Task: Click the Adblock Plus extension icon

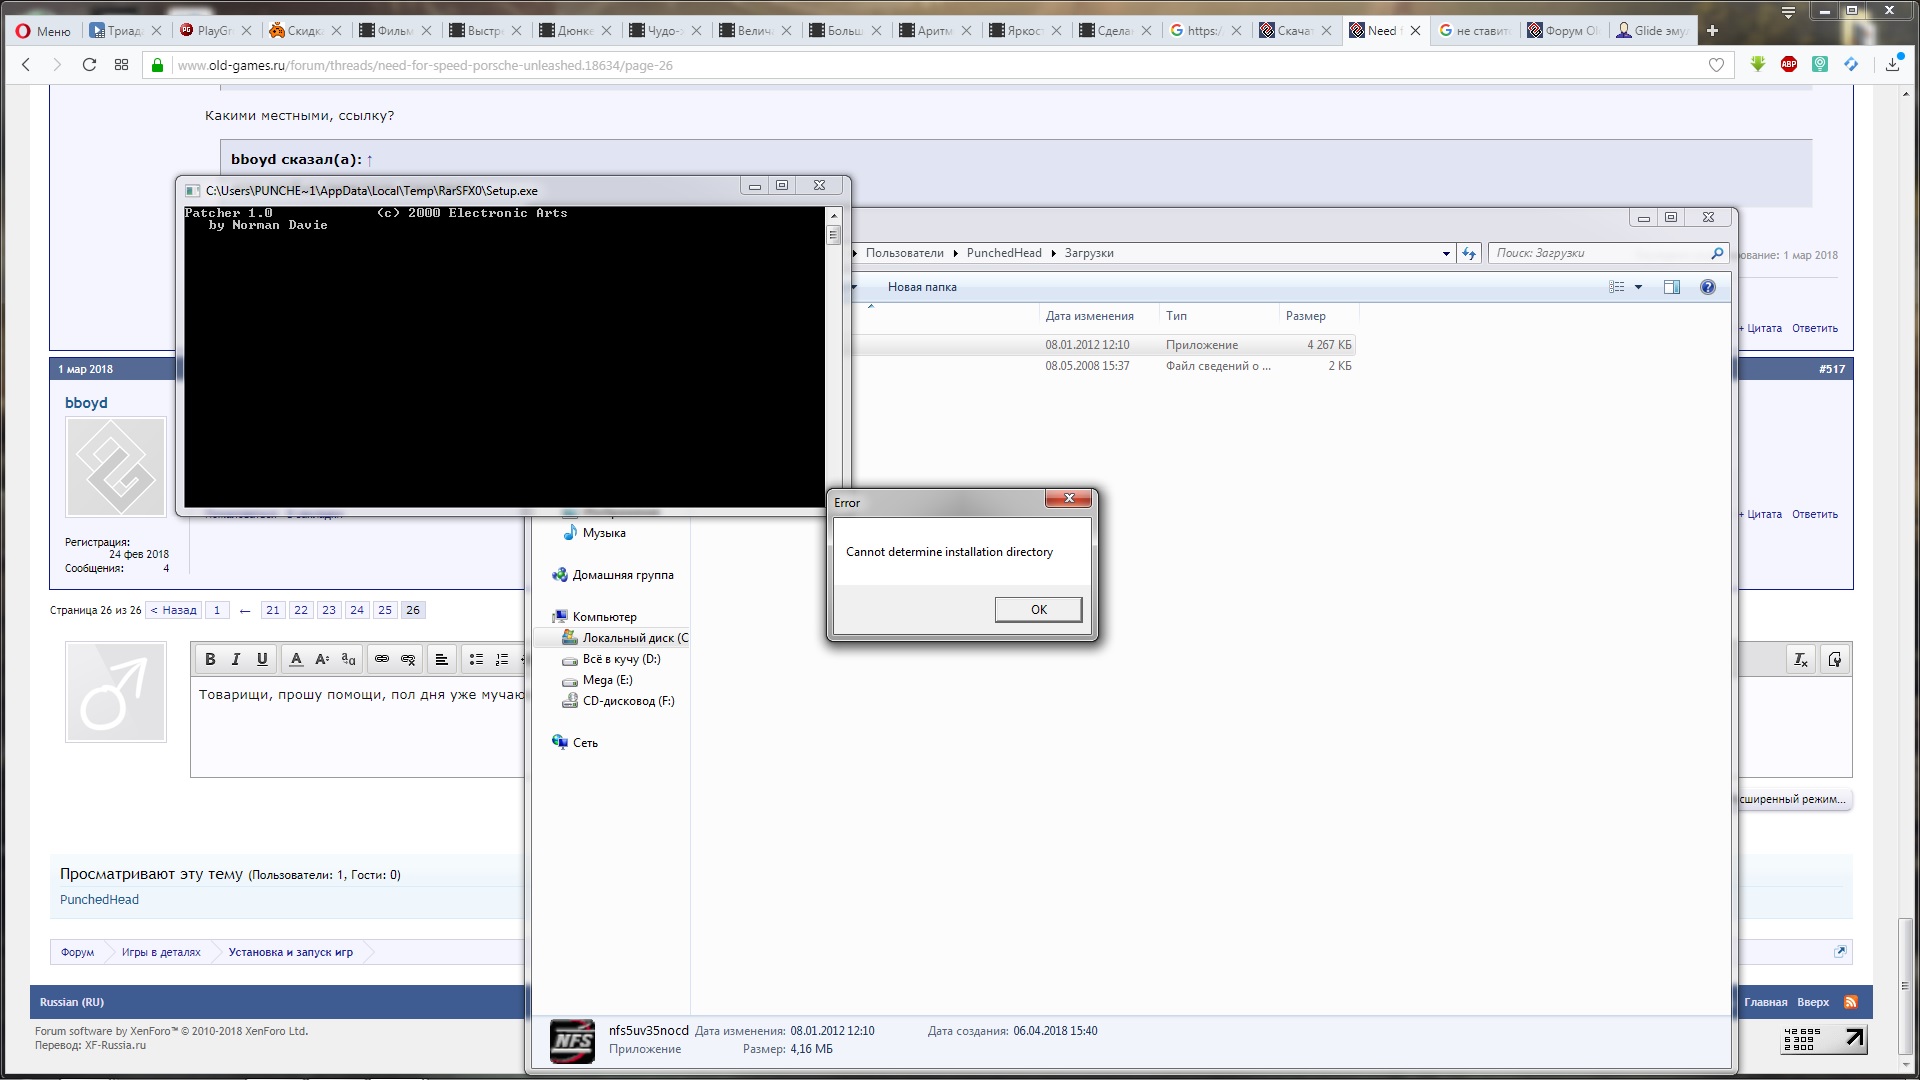Action: pyautogui.click(x=1789, y=64)
